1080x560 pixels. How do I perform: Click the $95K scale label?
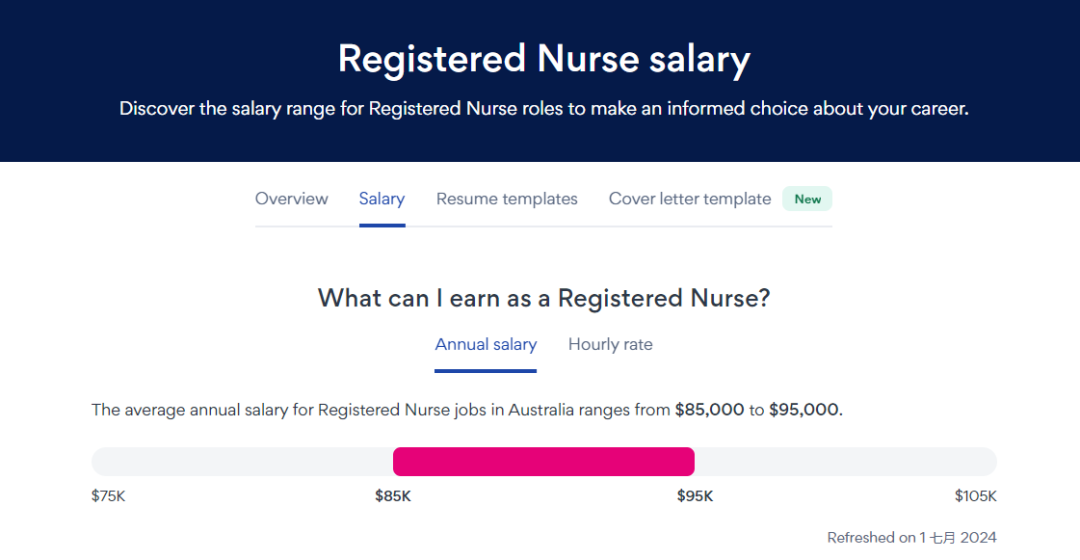[695, 496]
